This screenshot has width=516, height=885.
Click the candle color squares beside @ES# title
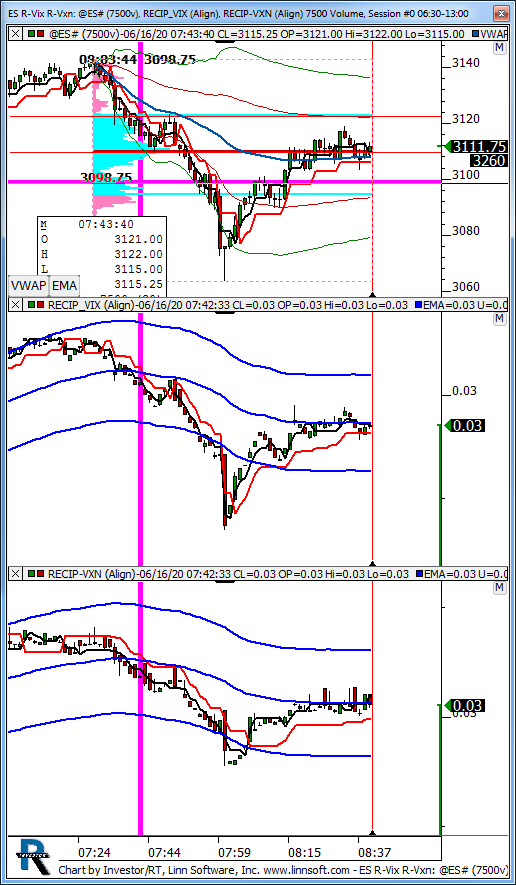(36, 34)
